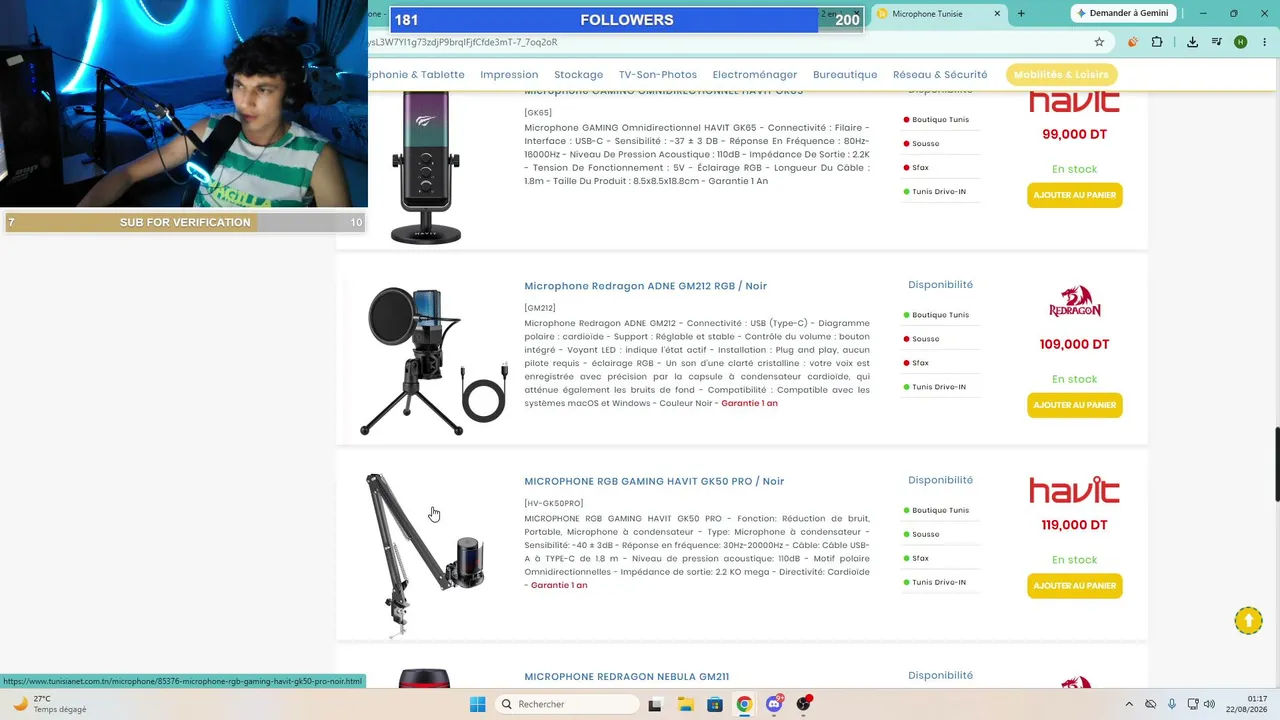Open the TV-Son-Photos menu
This screenshot has width=1280, height=720.
click(658, 75)
